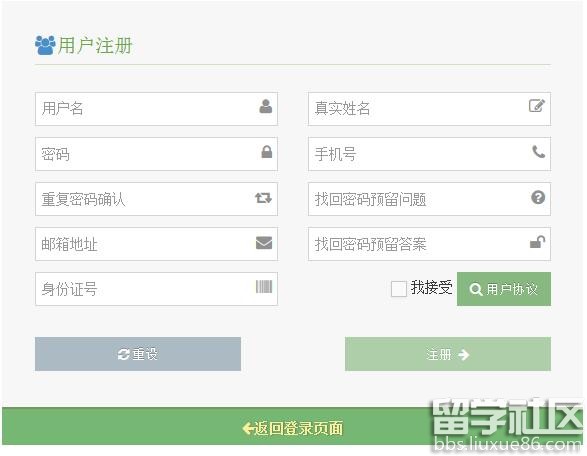Click the edit pencil icon in real name field

coord(537,106)
